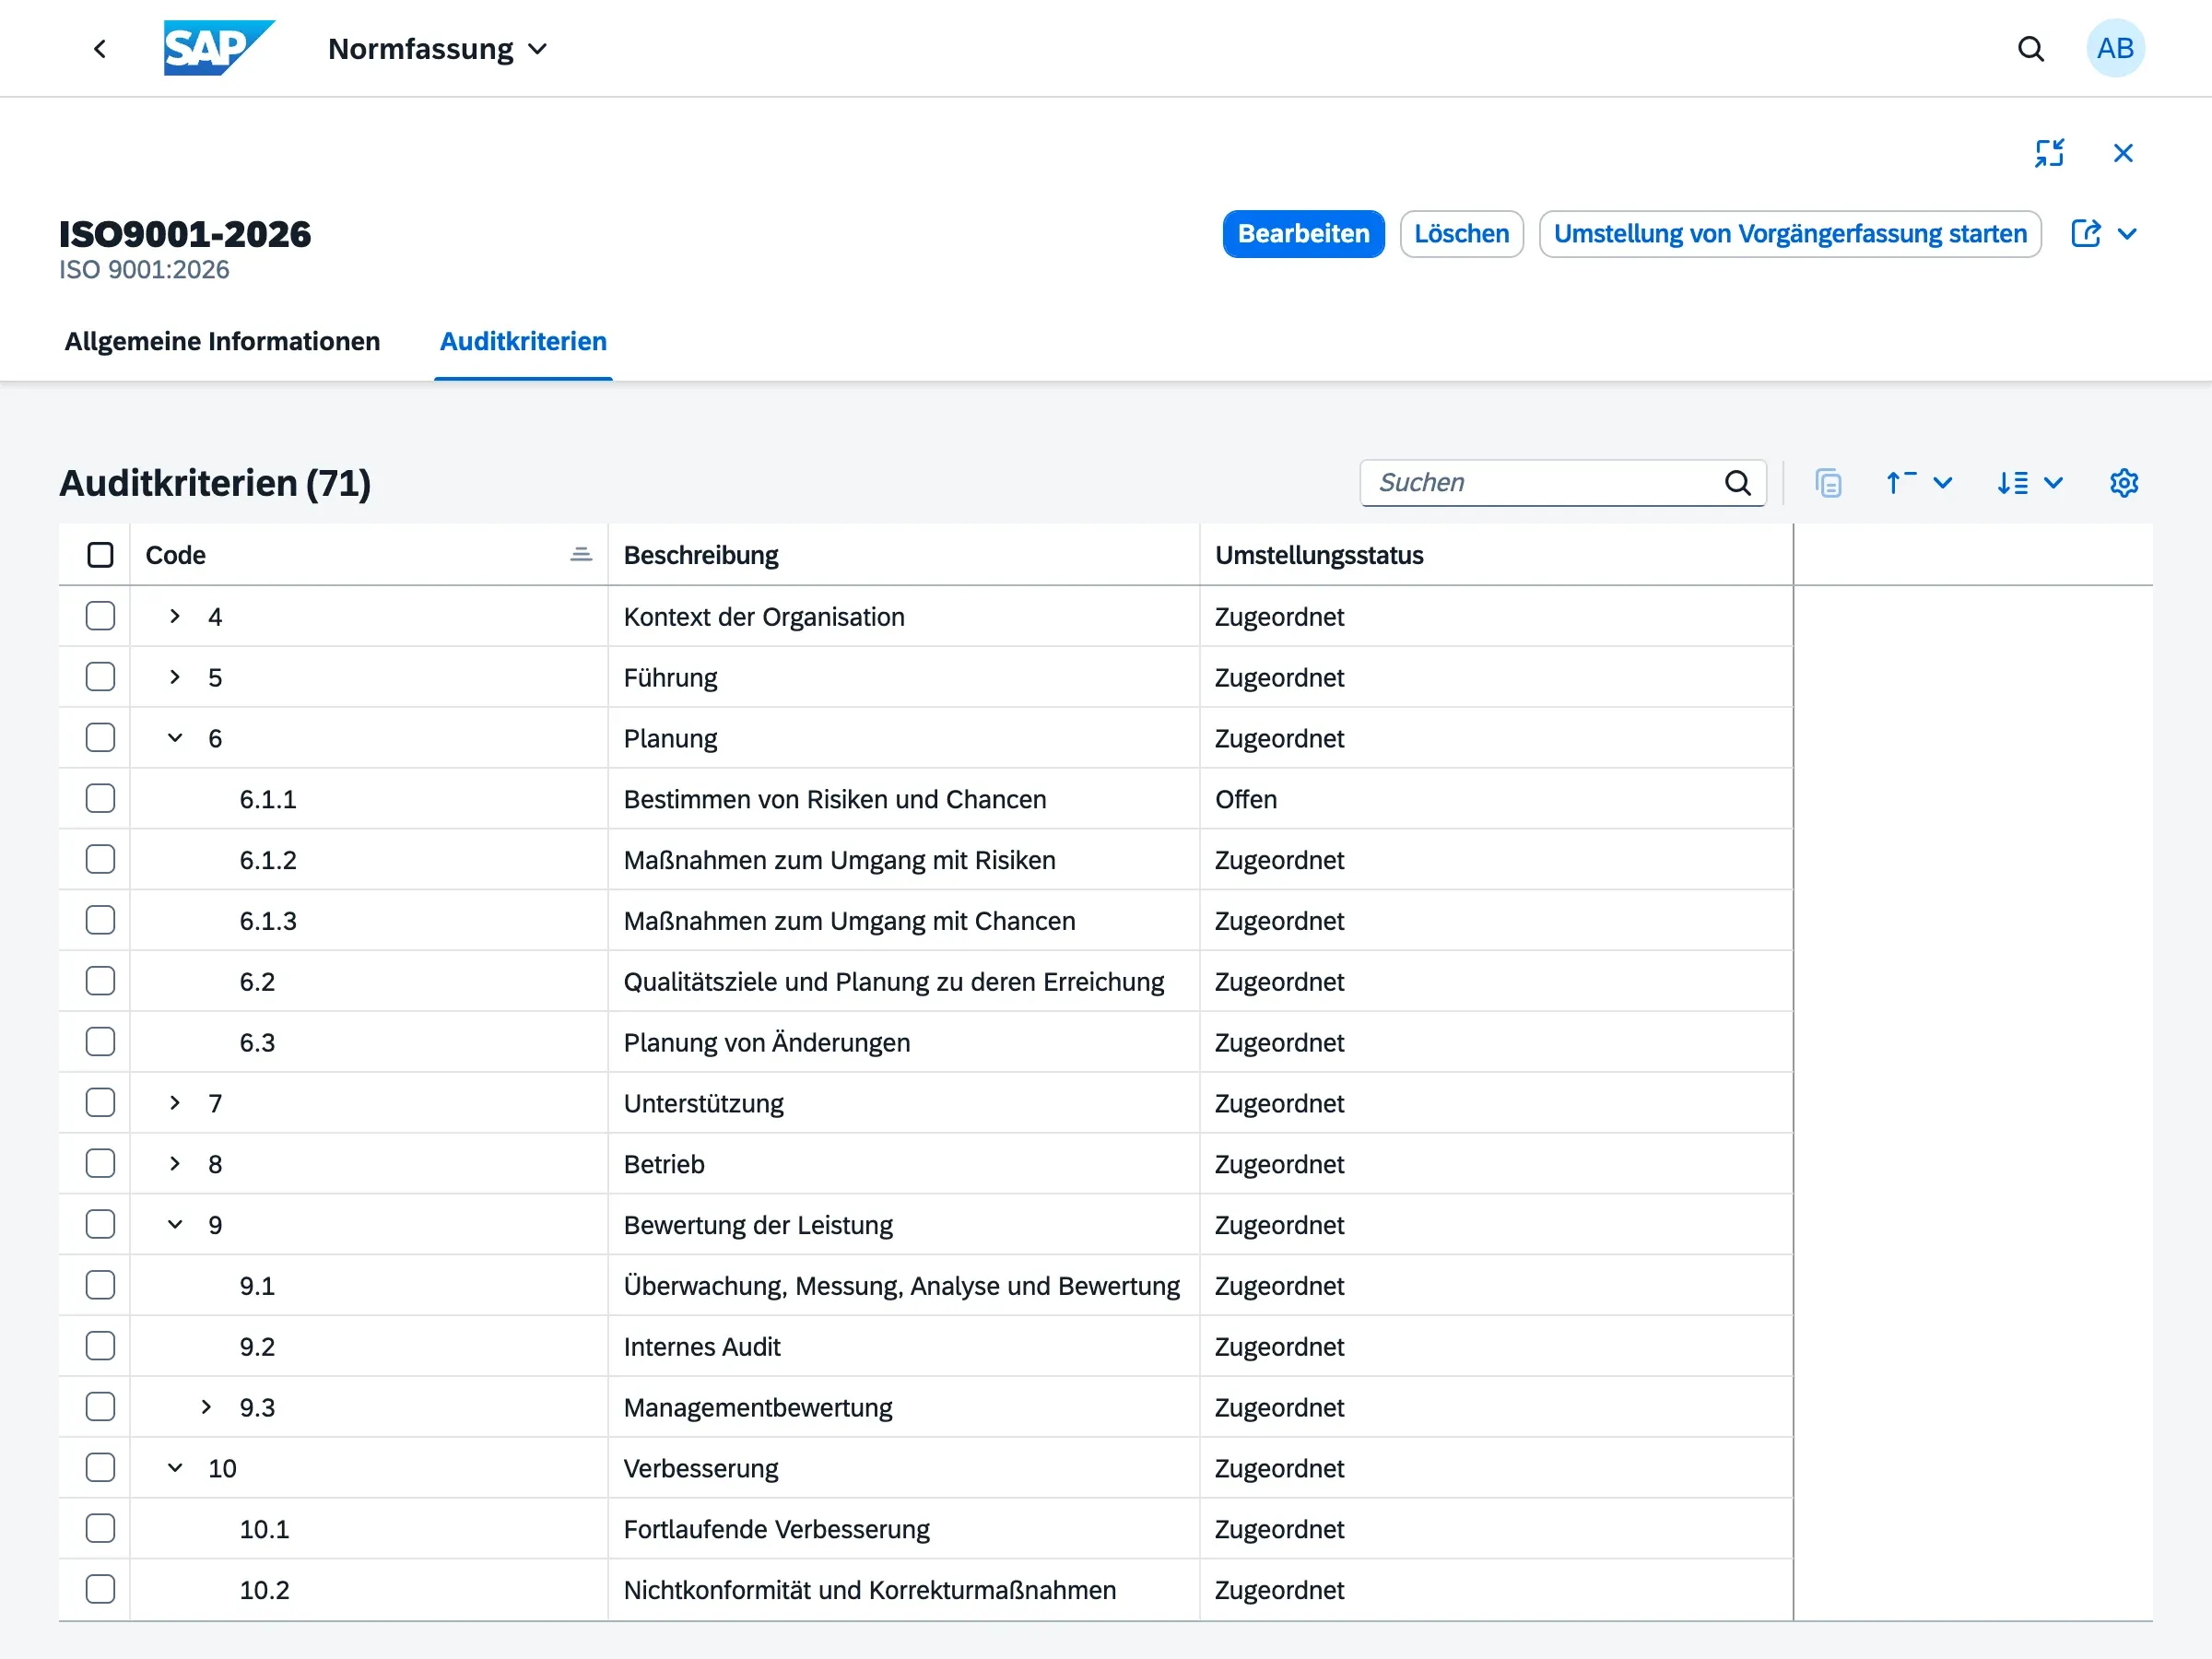Select the Auditkriterien tab
Viewport: 2212px width, 1659px height.
click(x=523, y=341)
